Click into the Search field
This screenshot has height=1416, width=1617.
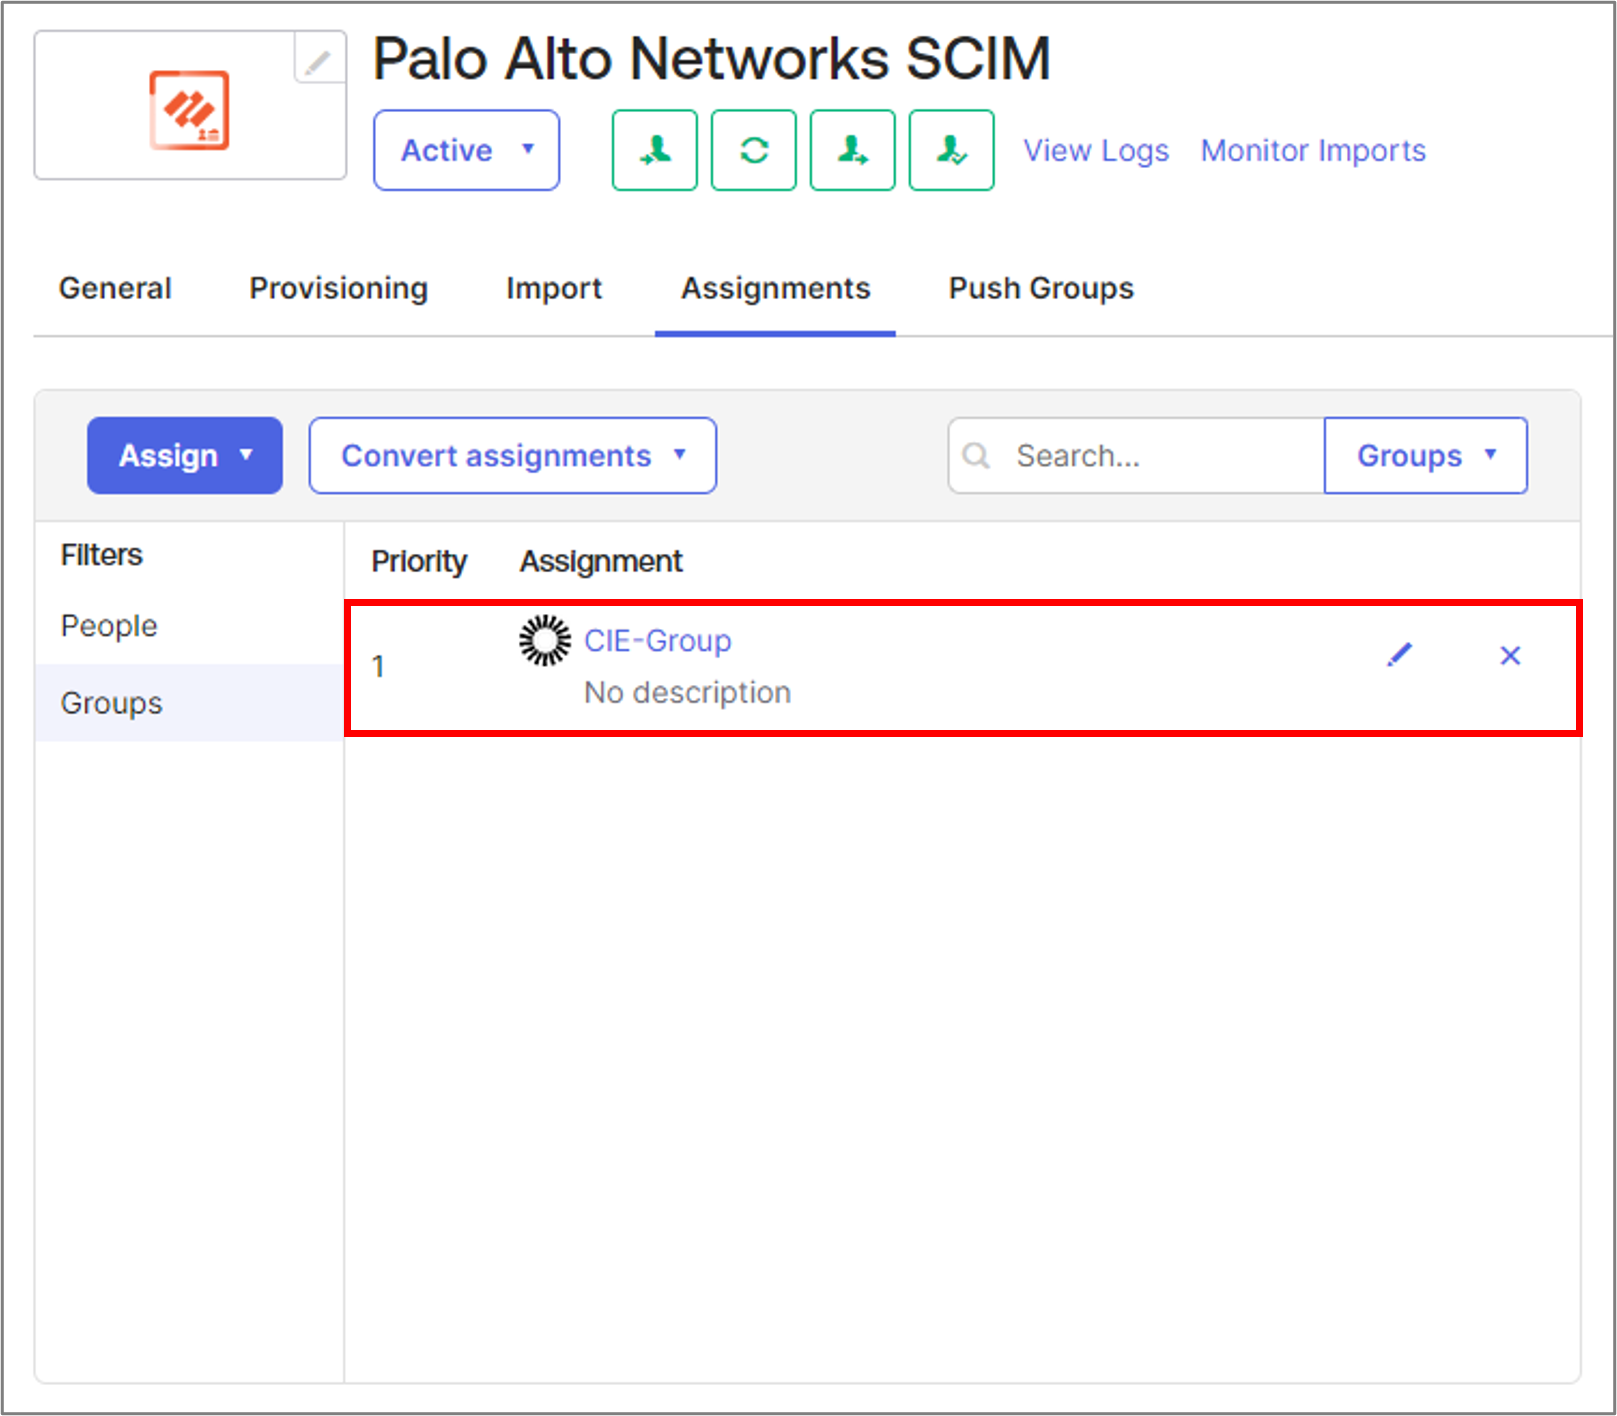[x=1137, y=456]
